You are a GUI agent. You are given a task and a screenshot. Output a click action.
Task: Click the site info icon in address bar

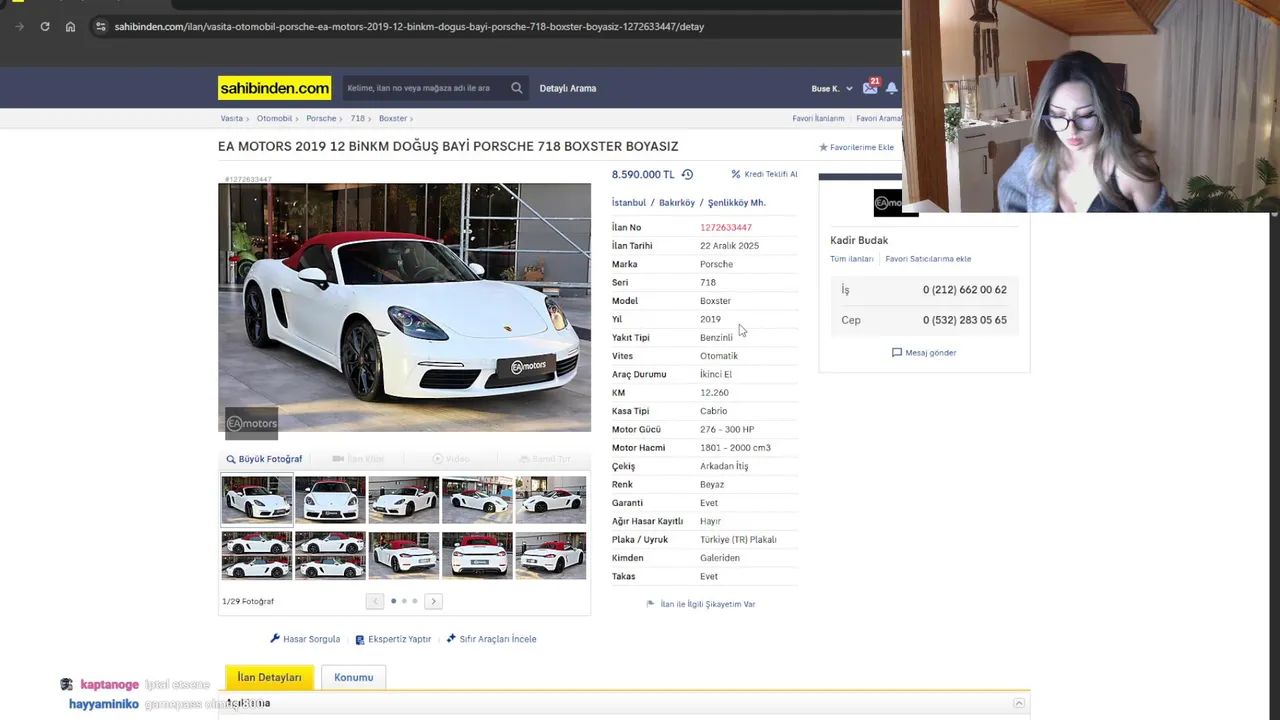point(100,26)
